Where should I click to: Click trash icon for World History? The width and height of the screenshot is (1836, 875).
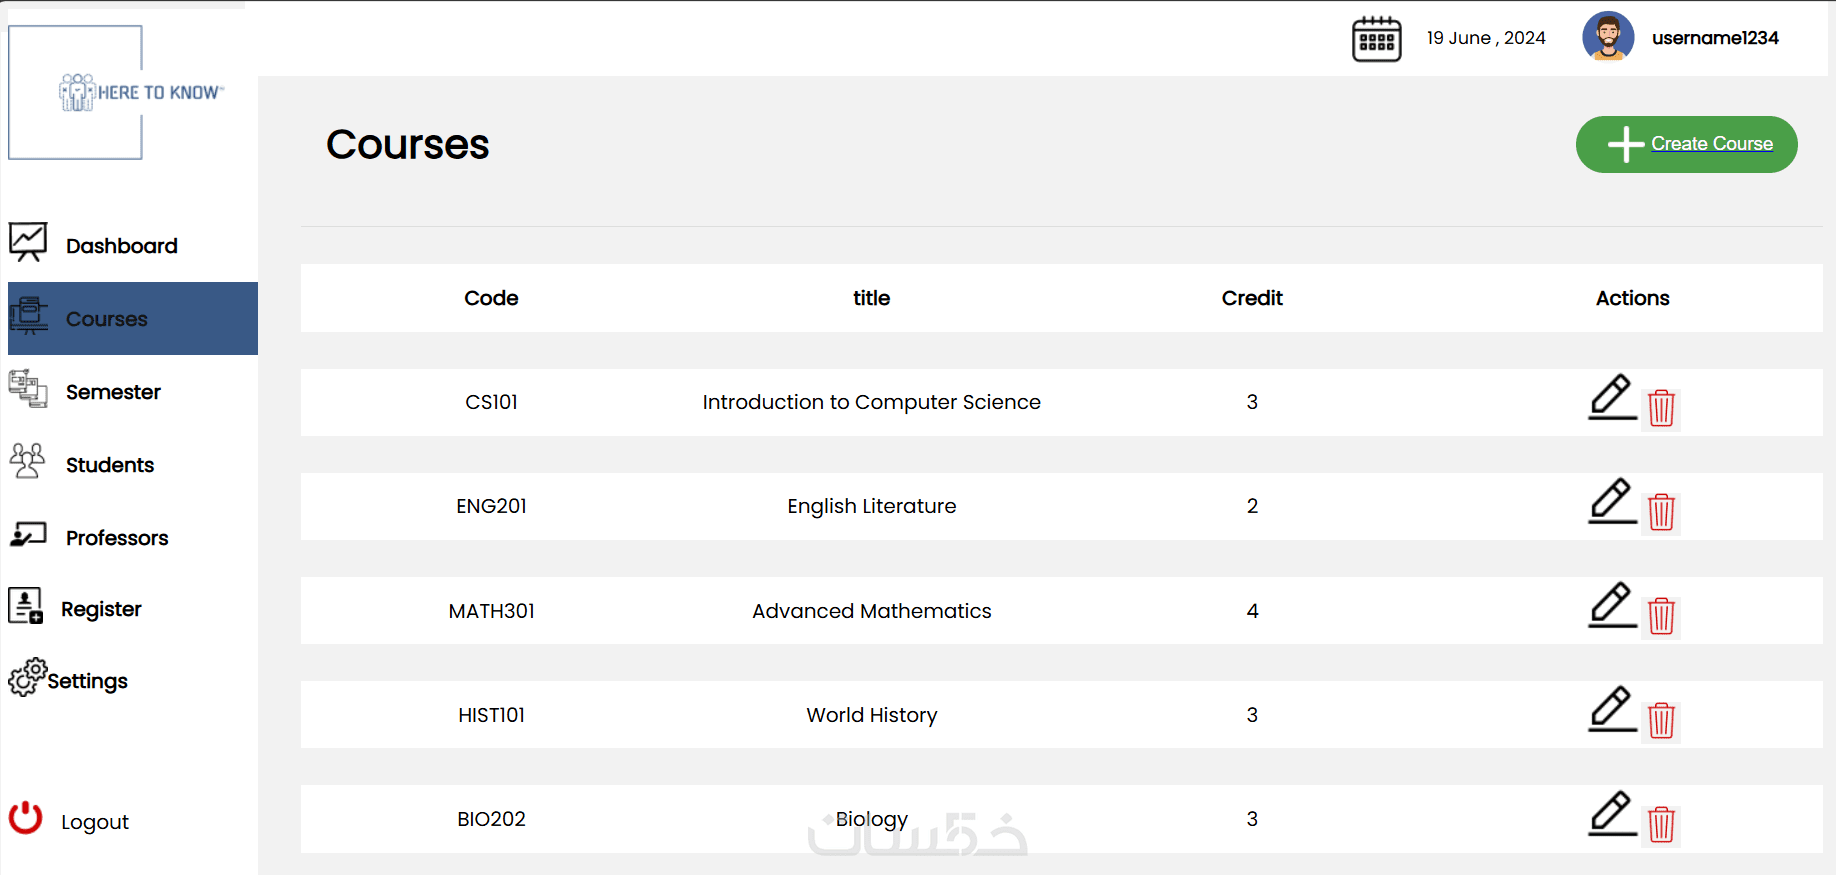(1661, 720)
